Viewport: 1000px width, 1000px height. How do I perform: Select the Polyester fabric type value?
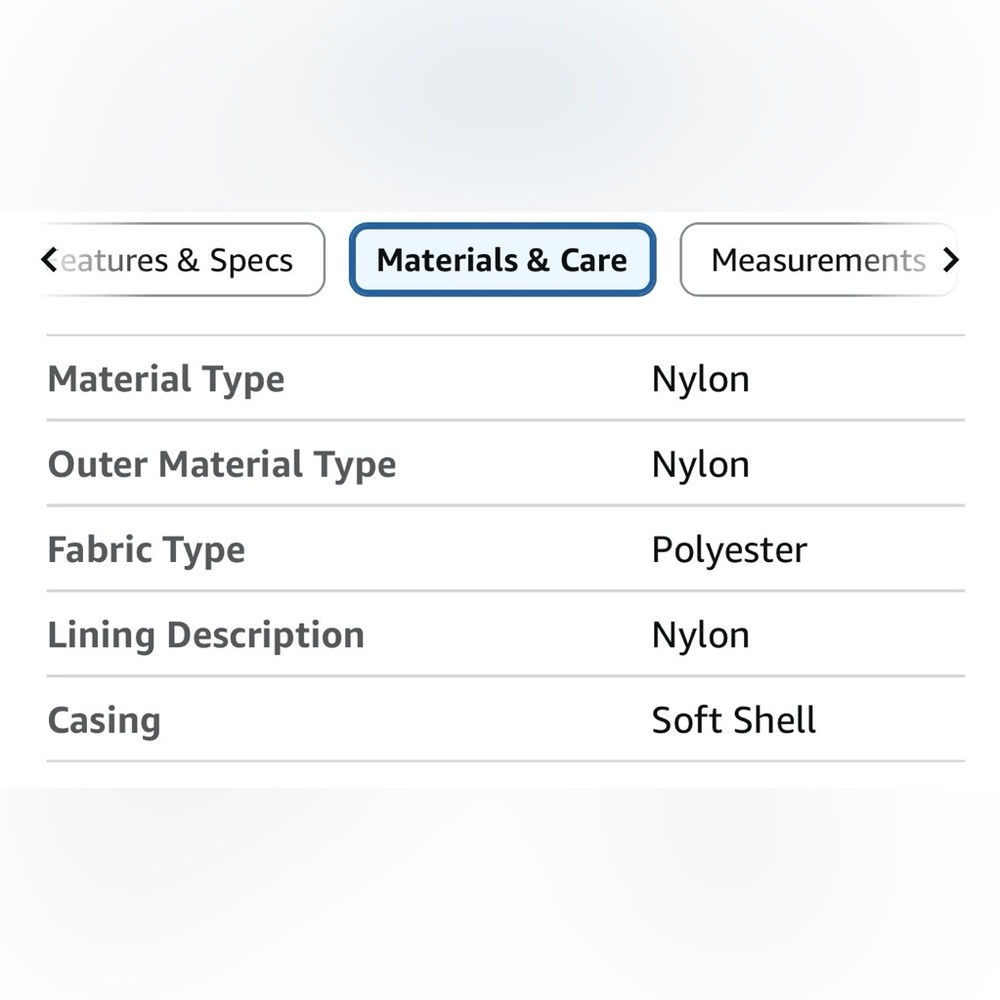point(729,550)
